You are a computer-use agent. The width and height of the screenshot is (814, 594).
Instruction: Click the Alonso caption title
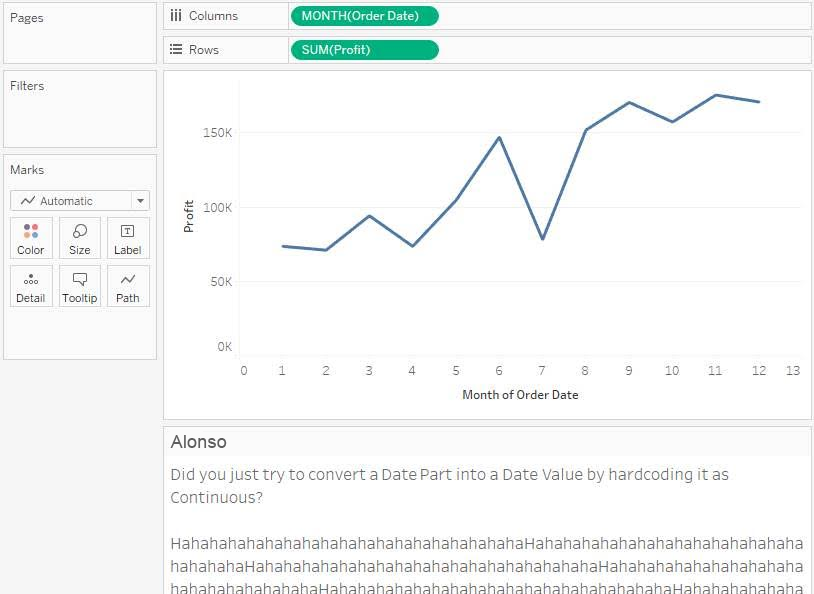point(199,442)
